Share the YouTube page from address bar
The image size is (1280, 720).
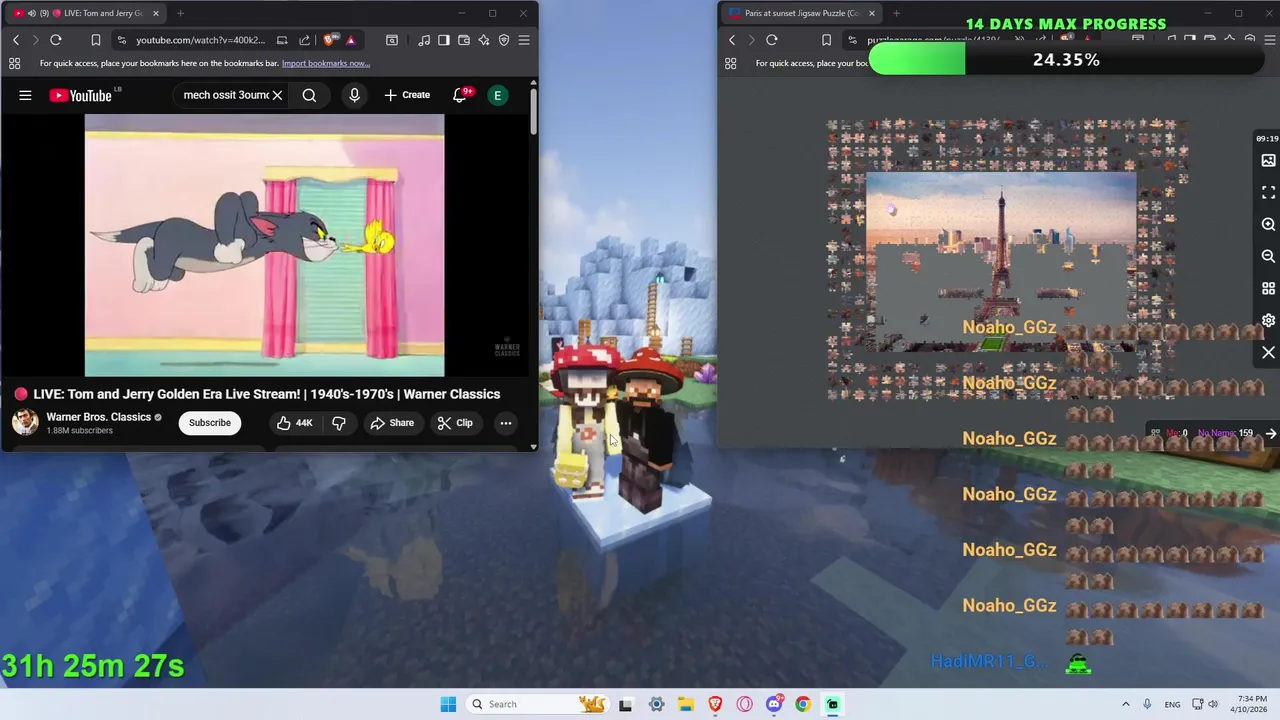304,40
